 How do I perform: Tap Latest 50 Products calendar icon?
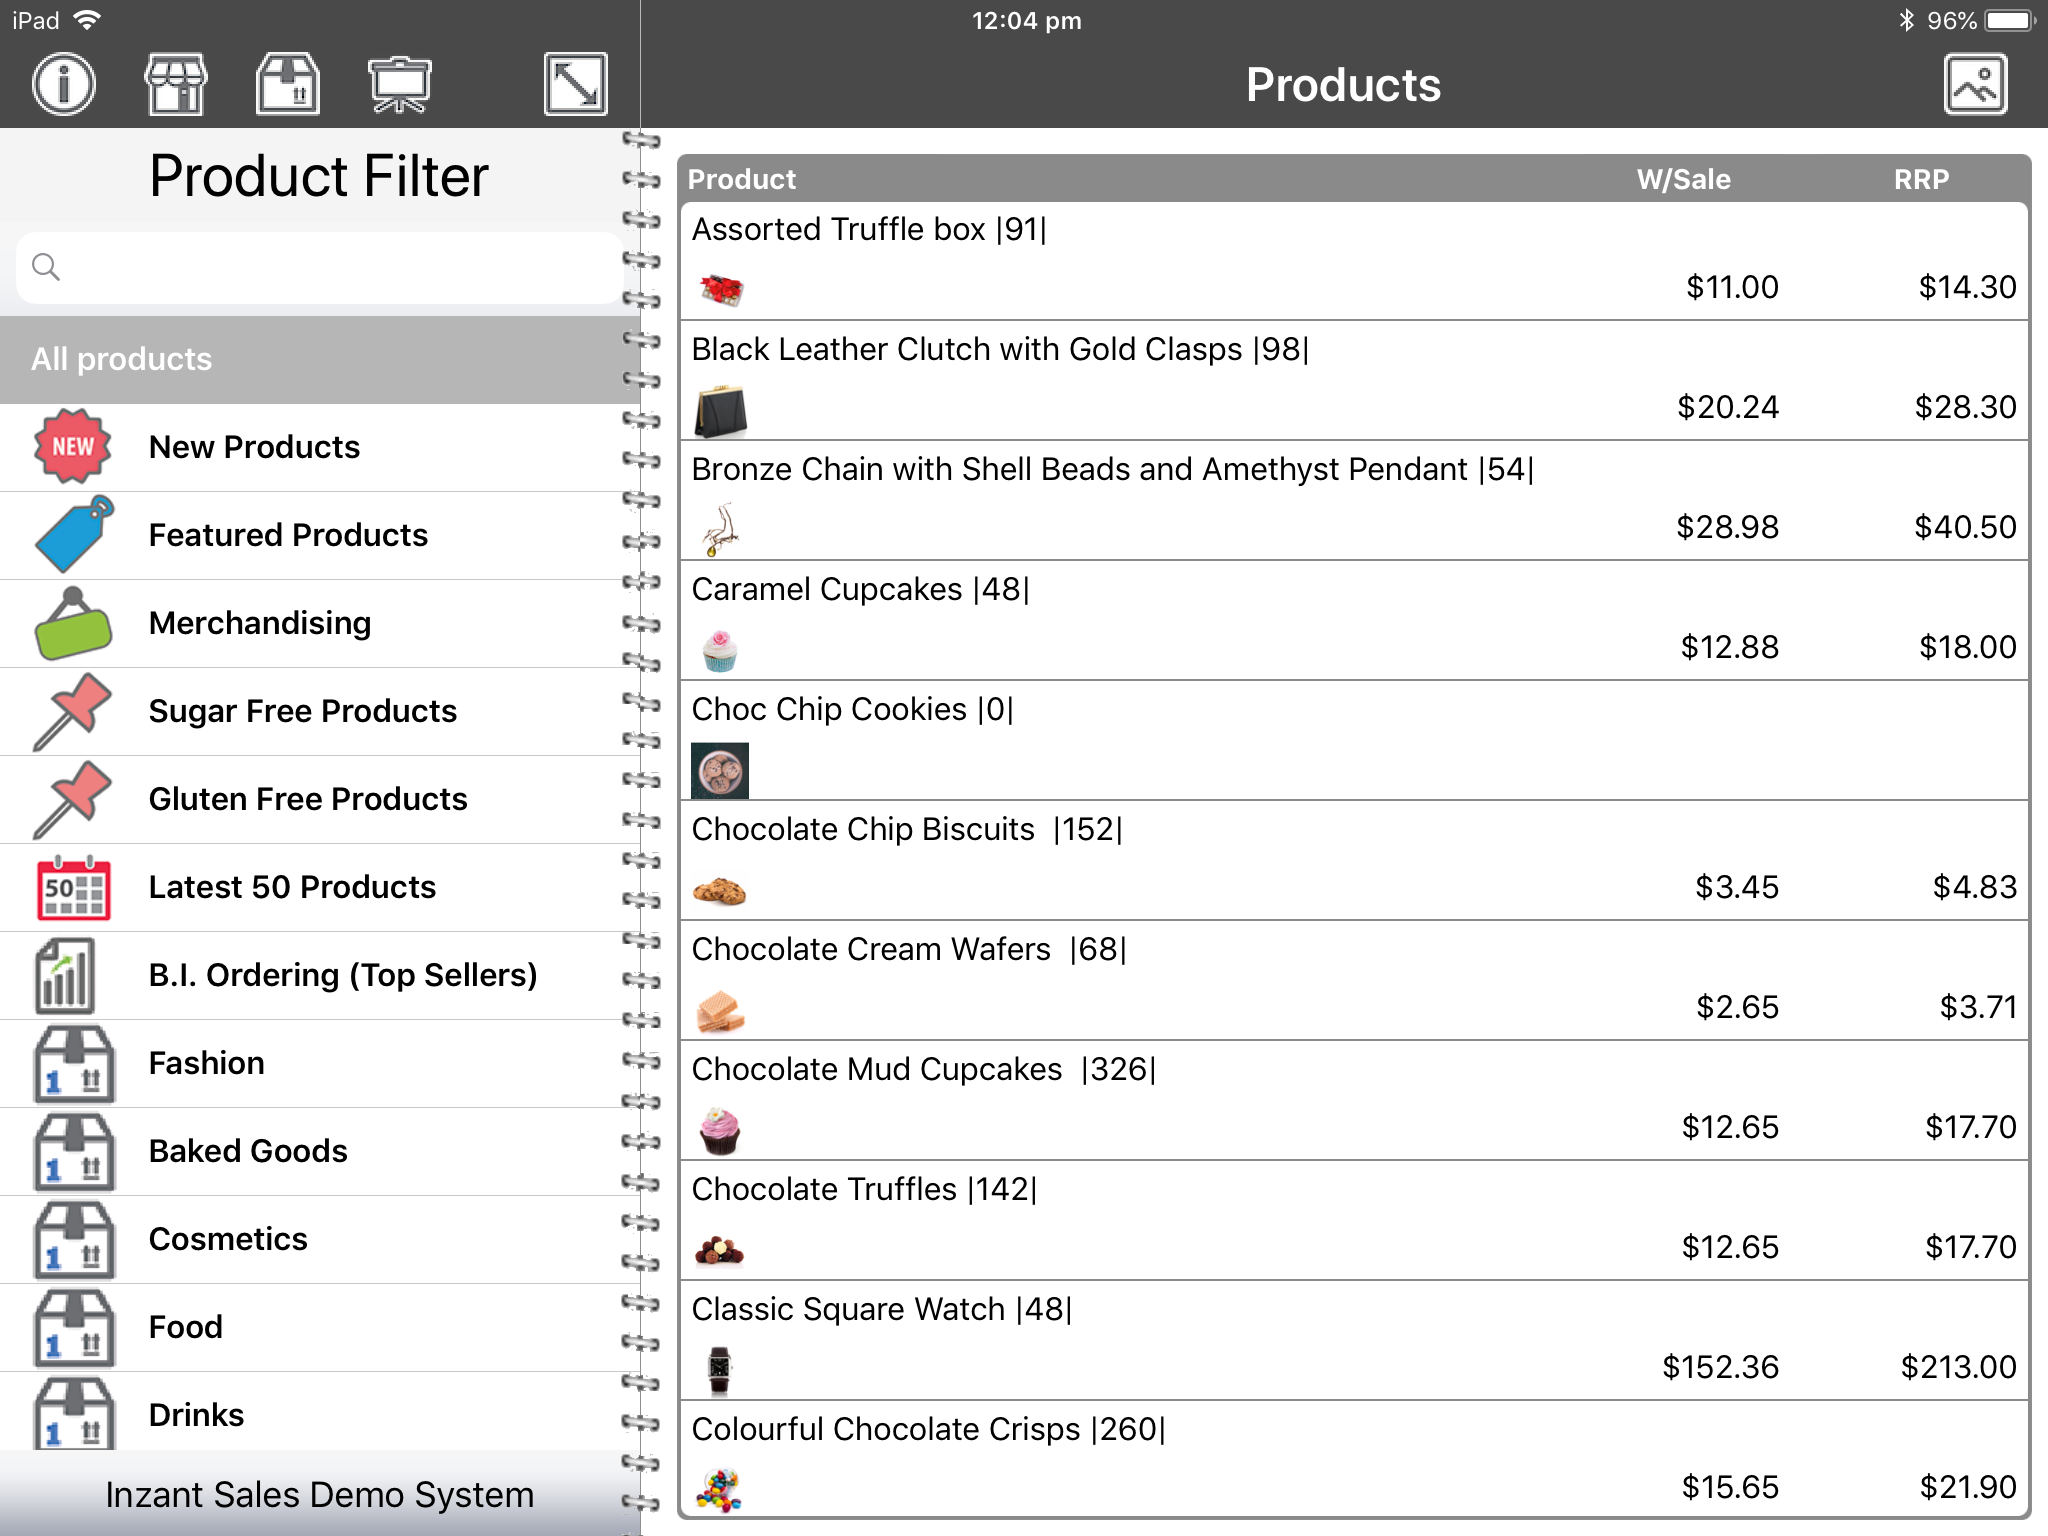(73, 887)
